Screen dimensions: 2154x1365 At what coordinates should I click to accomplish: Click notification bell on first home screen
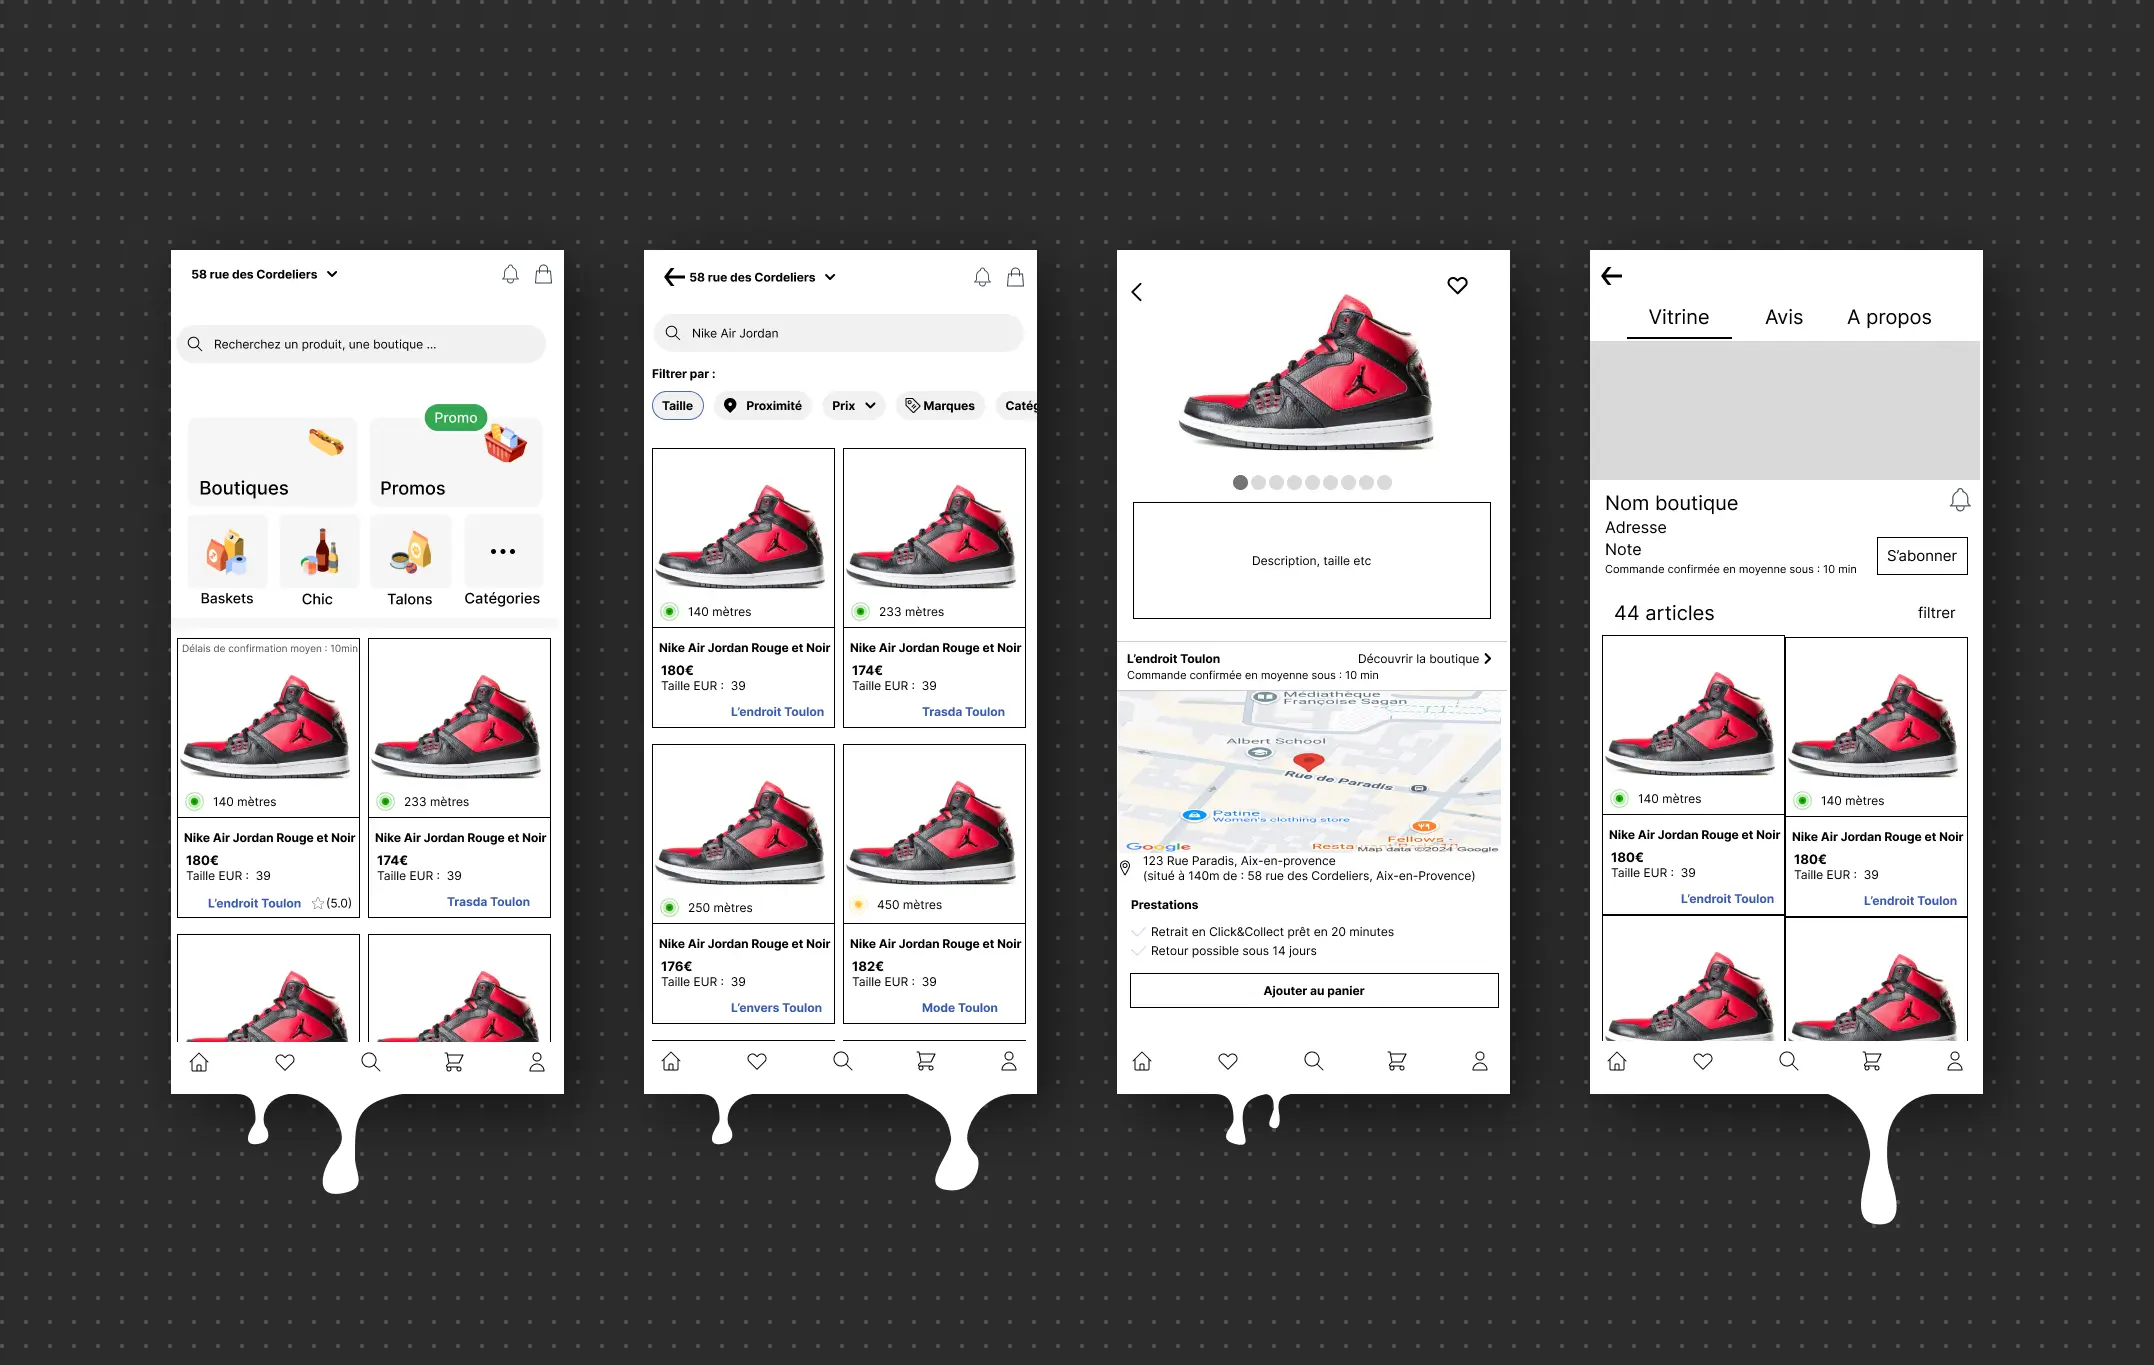(510, 274)
